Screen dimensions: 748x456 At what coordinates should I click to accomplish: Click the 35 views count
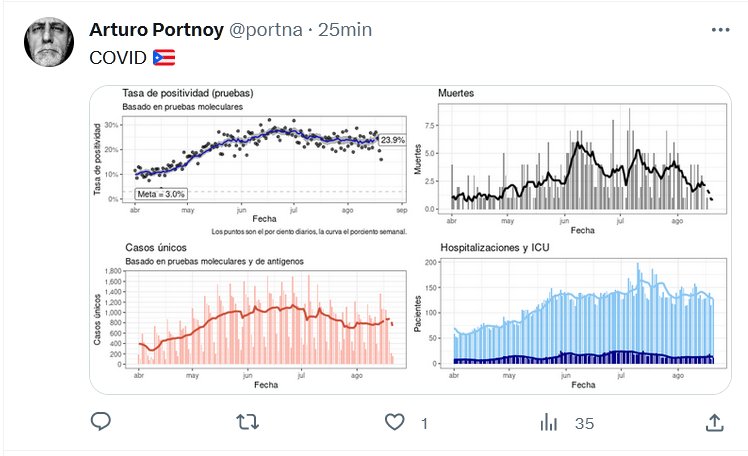click(584, 424)
